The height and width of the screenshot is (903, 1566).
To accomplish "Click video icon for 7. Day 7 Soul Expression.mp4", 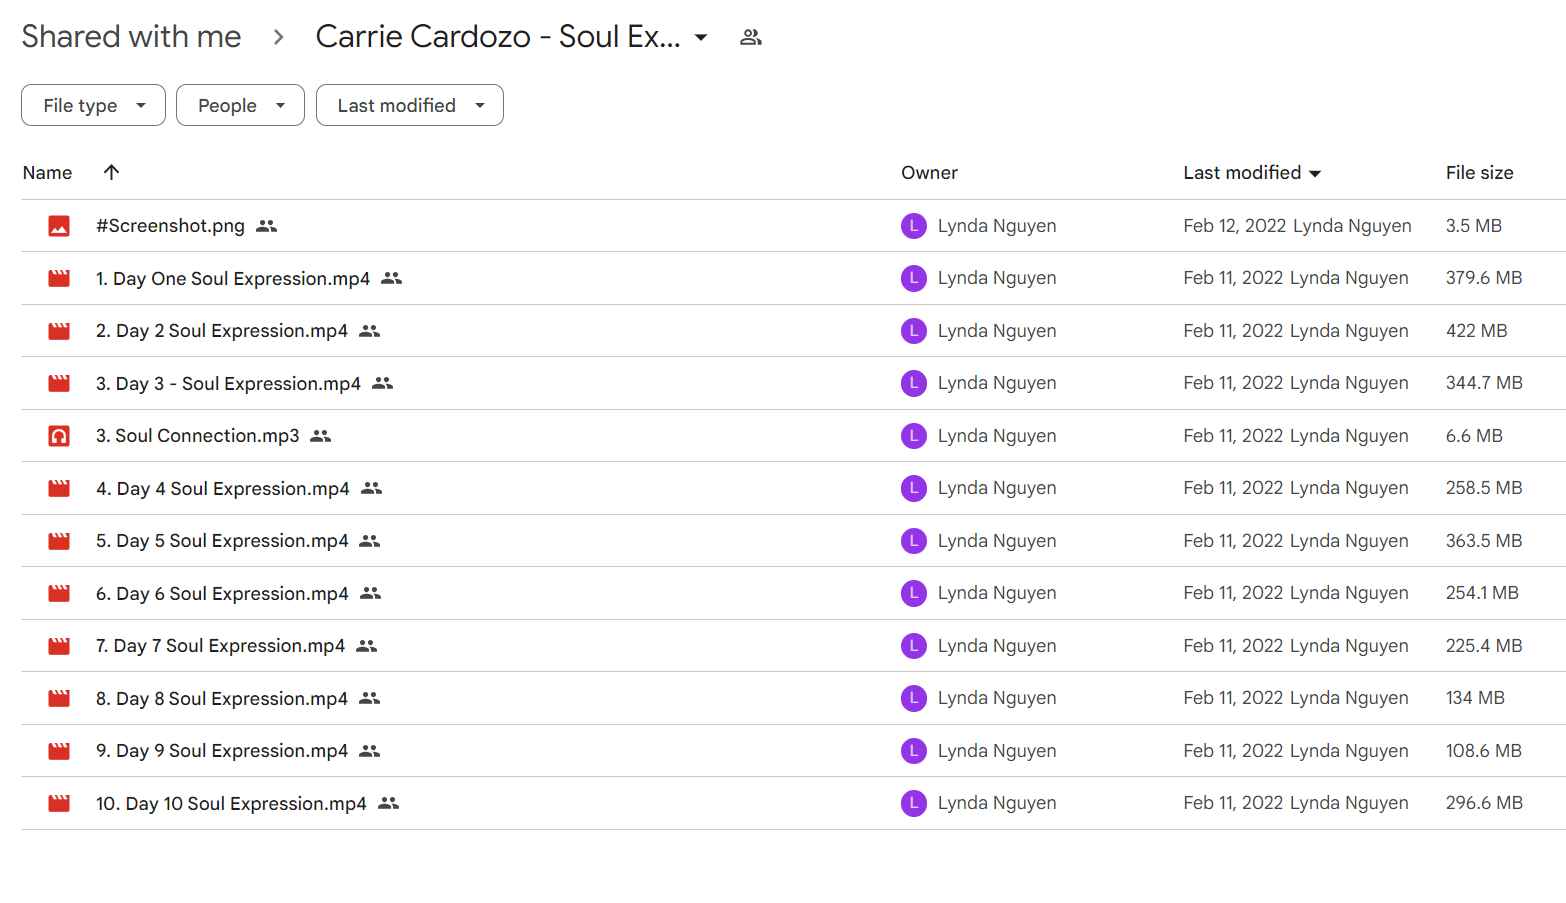I will pyautogui.click(x=59, y=646).
